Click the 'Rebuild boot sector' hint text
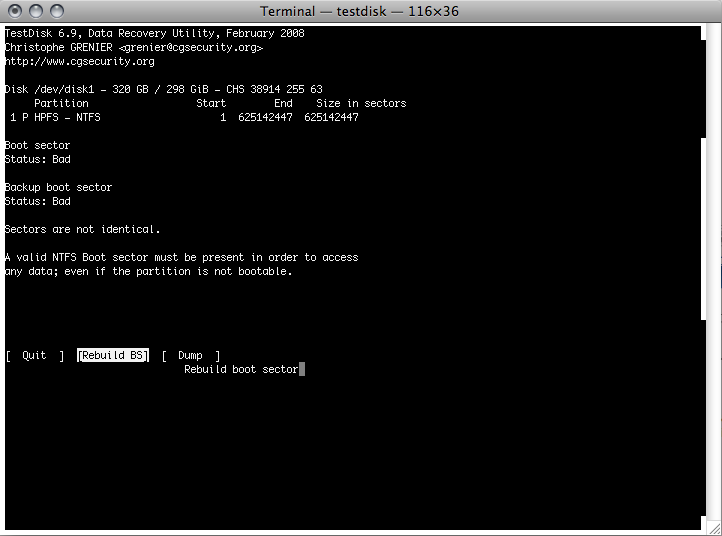Image resolution: width=722 pixels, height=536 pixels. pyautogui.click(x=241, y=369)
